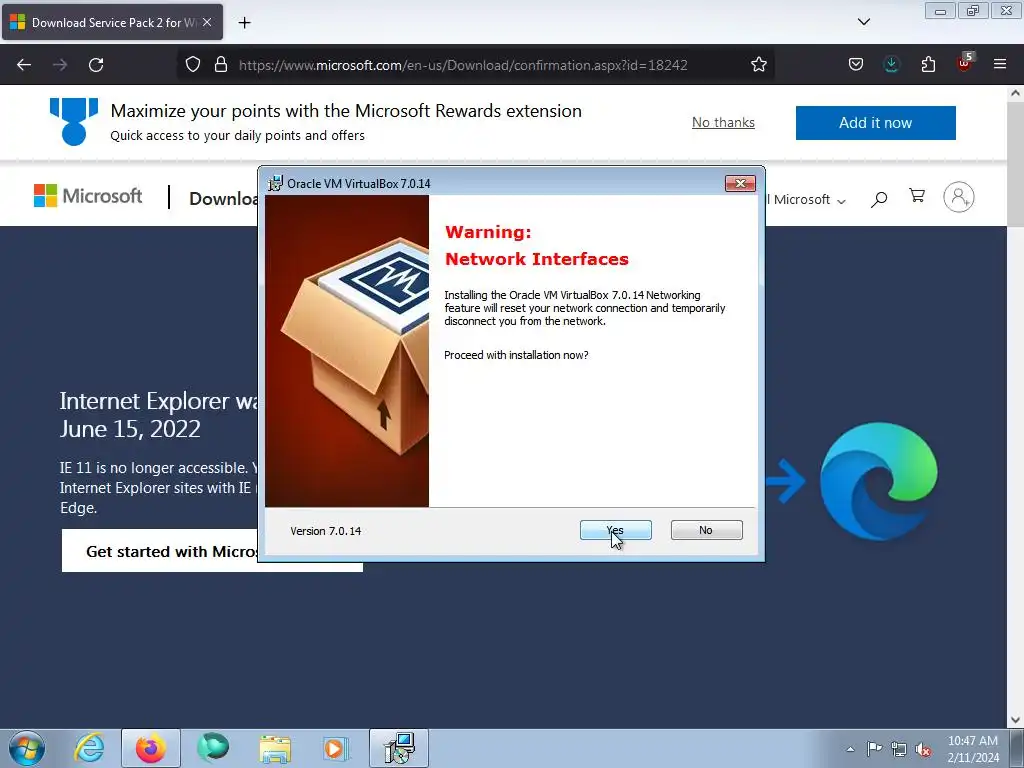Open the Firefox extensions puzzle icon
This screenshot has width=1024, height=768.
click(928, 65)
